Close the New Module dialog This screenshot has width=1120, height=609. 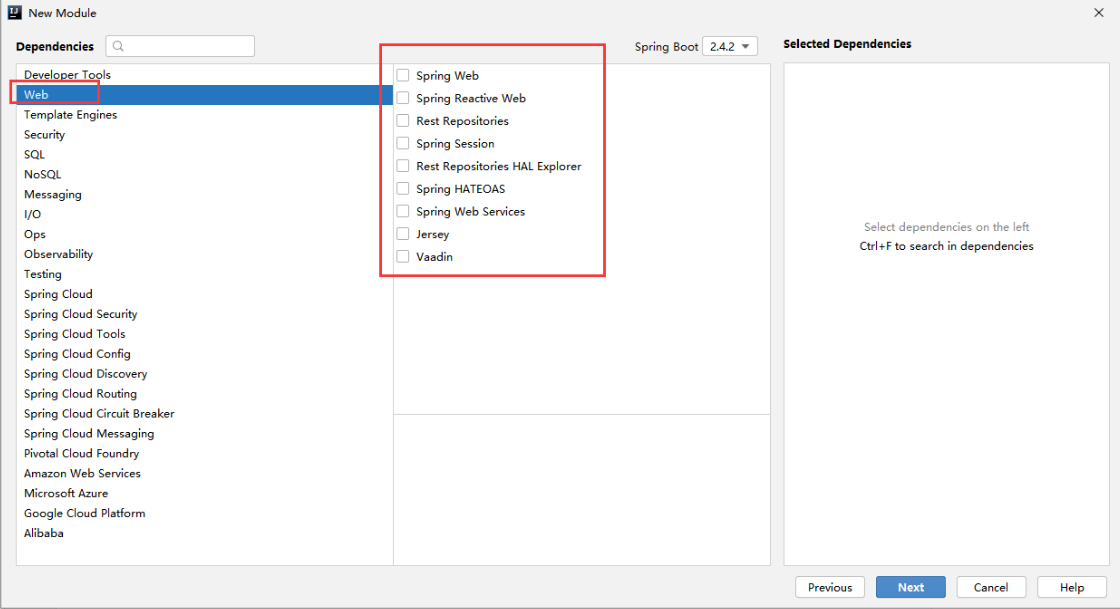point(1099,13)
